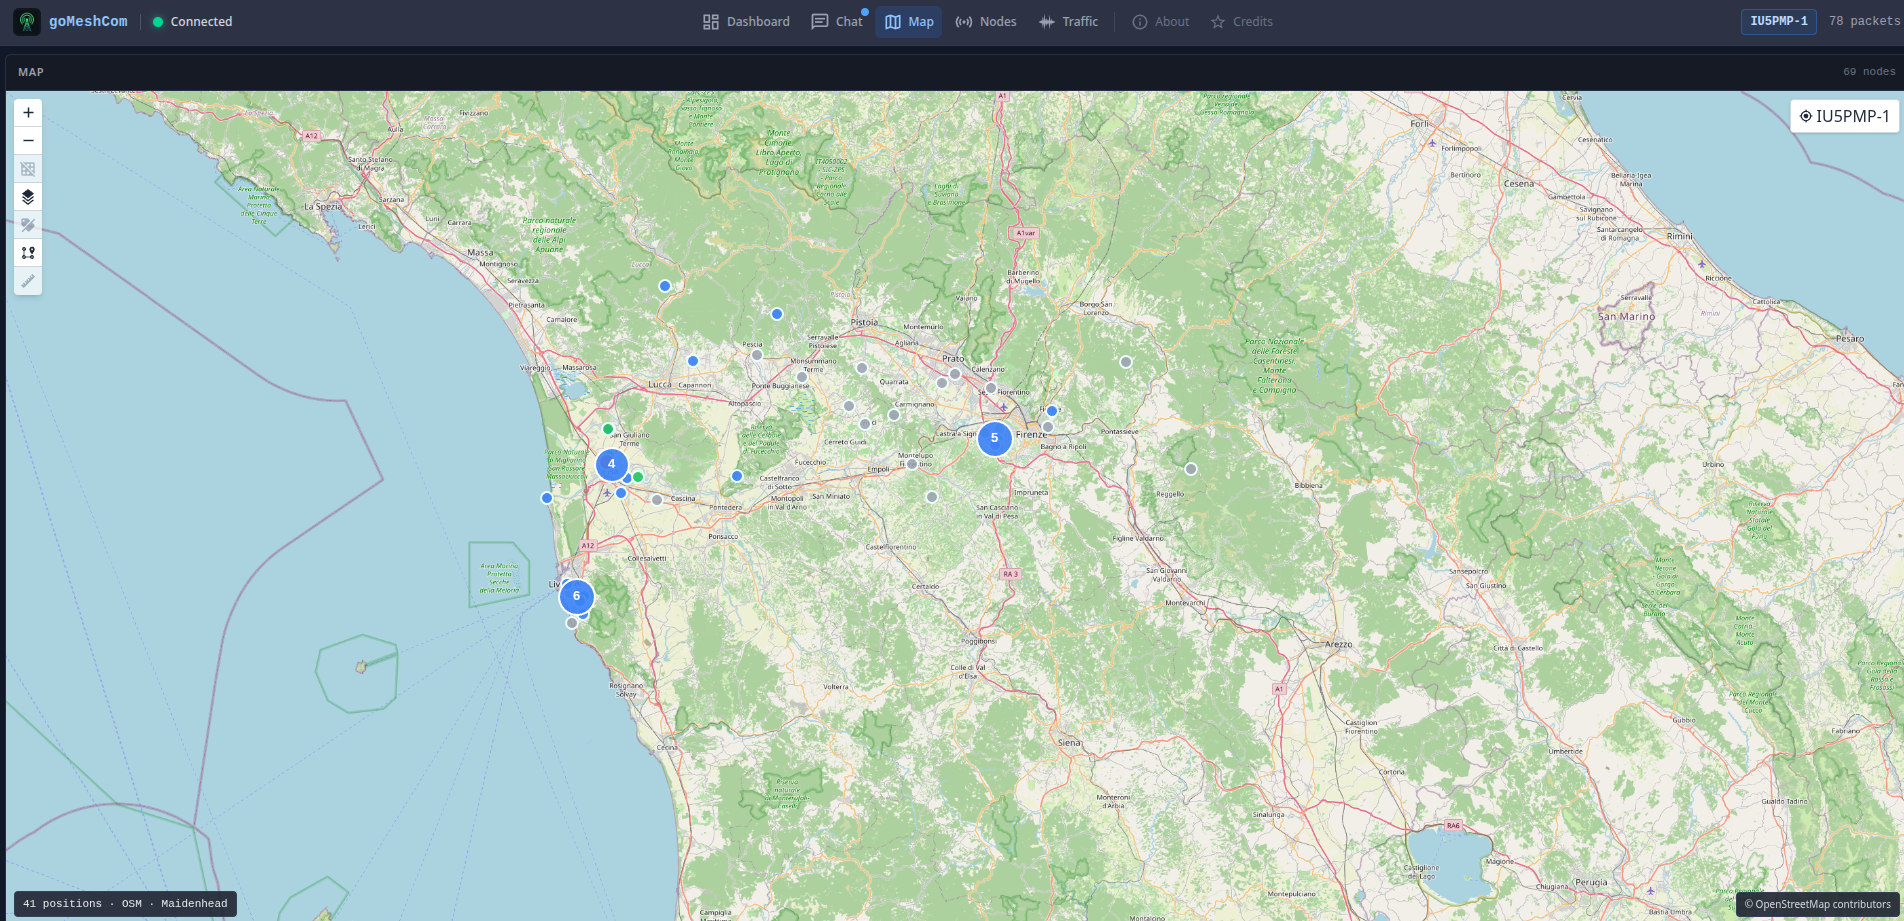Switch to the Chat tab
This screenshot has width=1904, height=921.
point(837,22)
